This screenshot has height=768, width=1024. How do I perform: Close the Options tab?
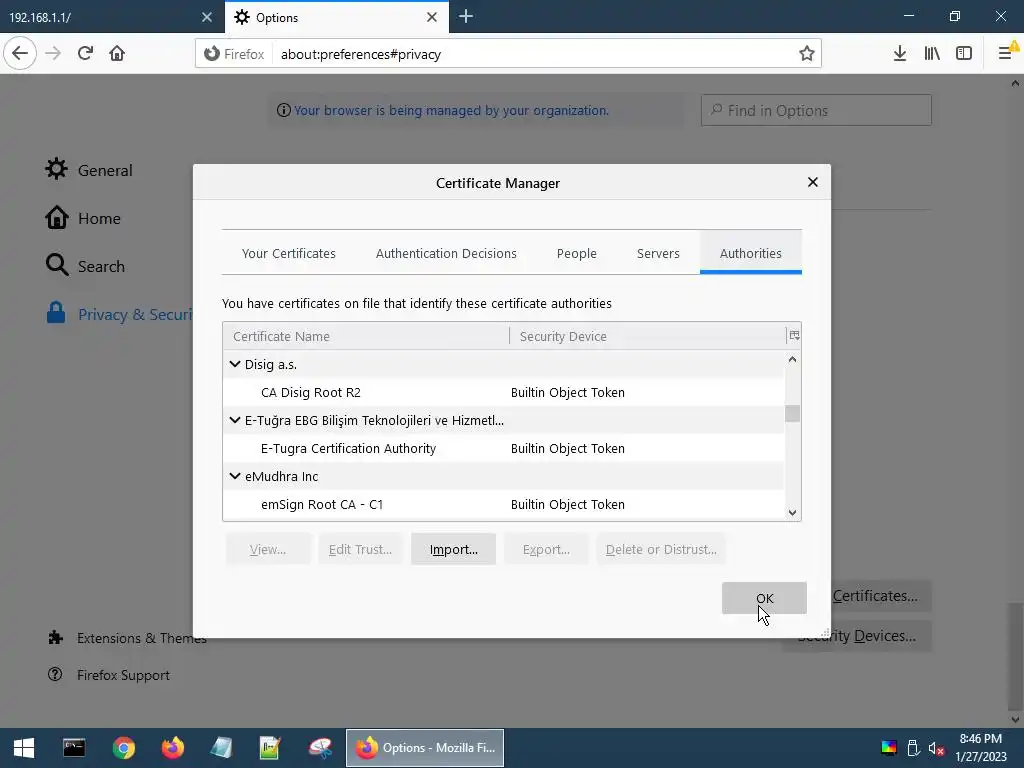pyautogui.click(x=432, y=17)
